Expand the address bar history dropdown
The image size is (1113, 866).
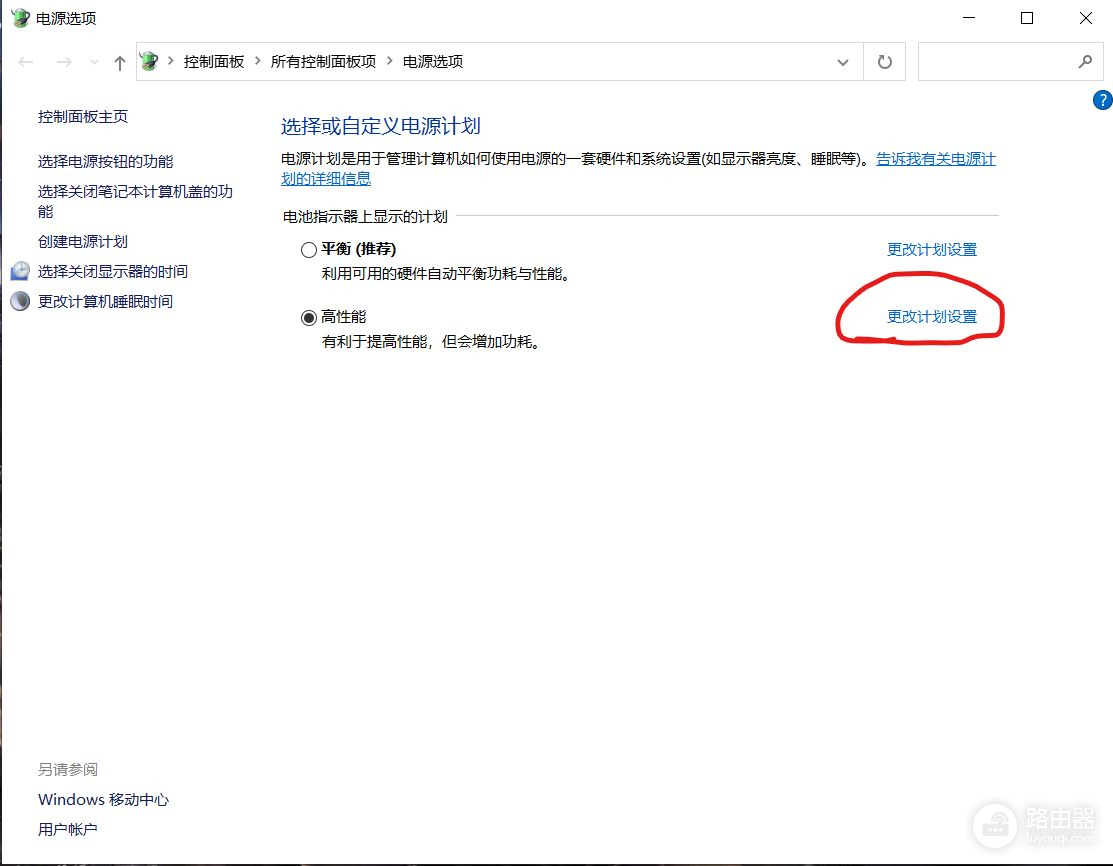pos(842,62)
